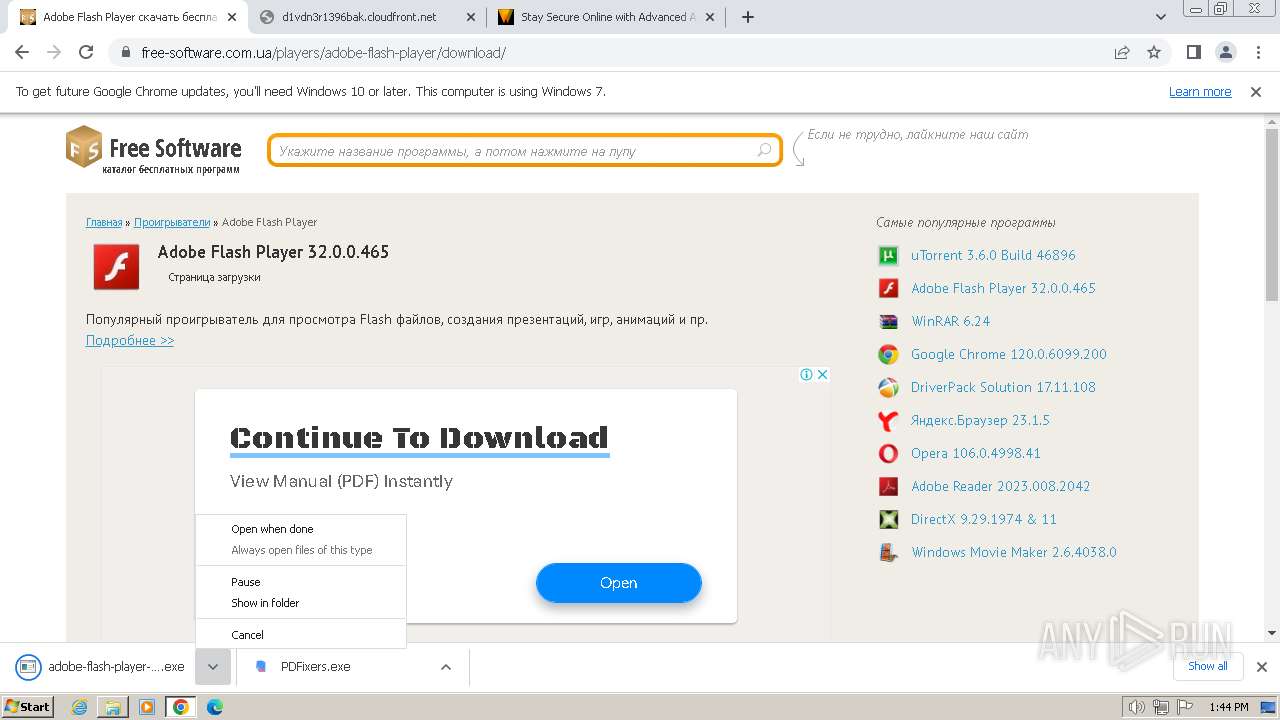The height and width of the screenshot is (720, 1280).
Task: Click the forward navigation arrow
Action: (54, 53)
